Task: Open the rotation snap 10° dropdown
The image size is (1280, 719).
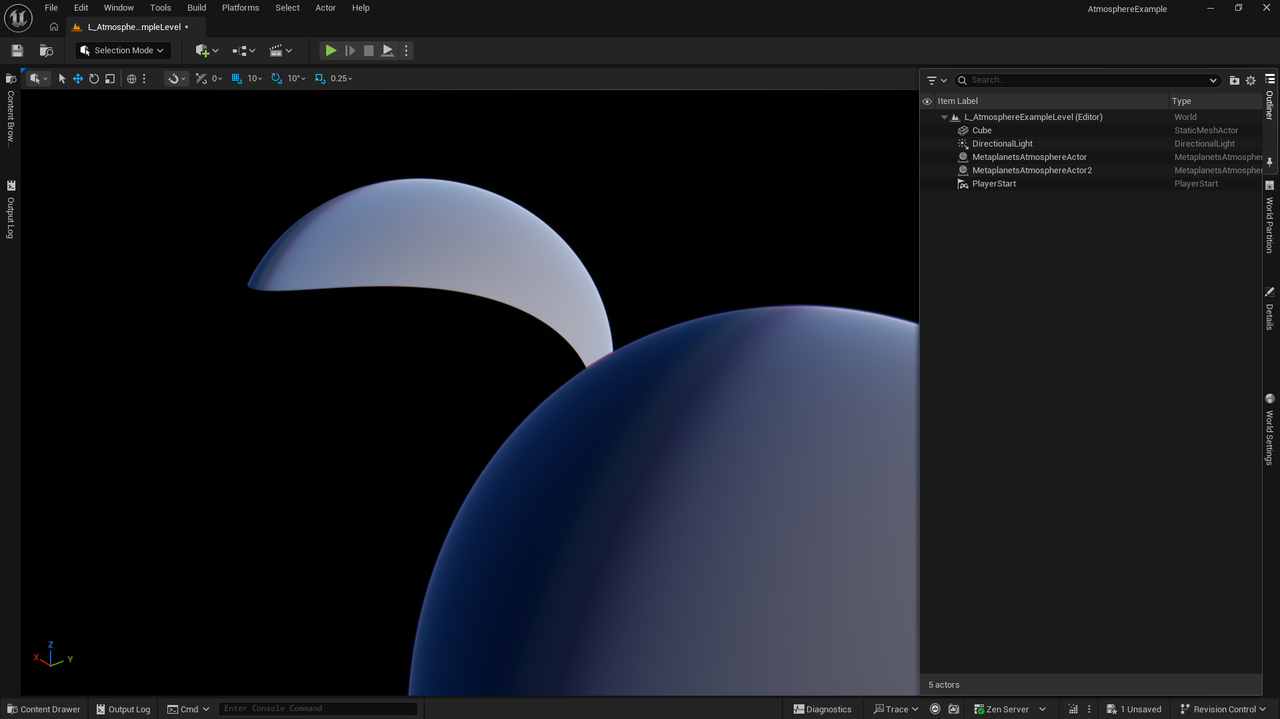Action: click(296, 78)
